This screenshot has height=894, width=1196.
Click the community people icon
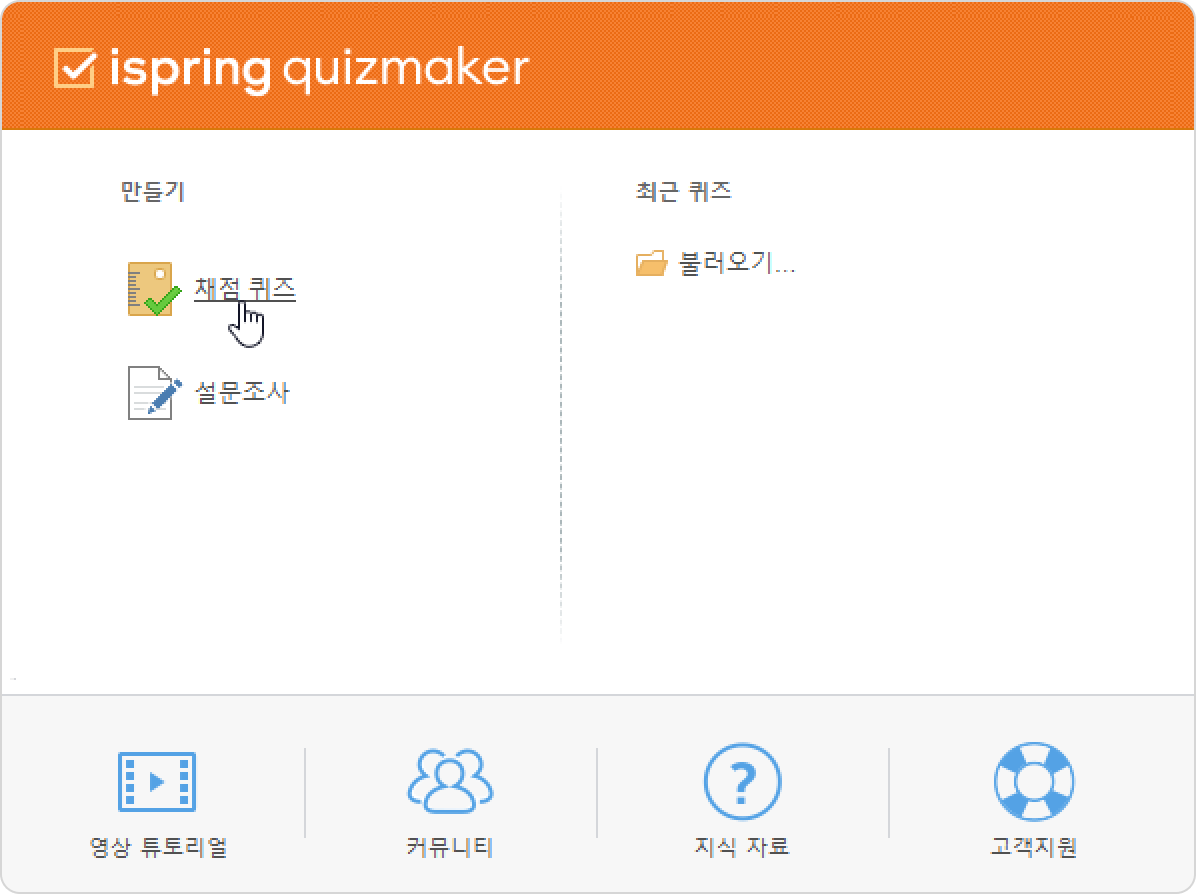click(x=450, y=781)
